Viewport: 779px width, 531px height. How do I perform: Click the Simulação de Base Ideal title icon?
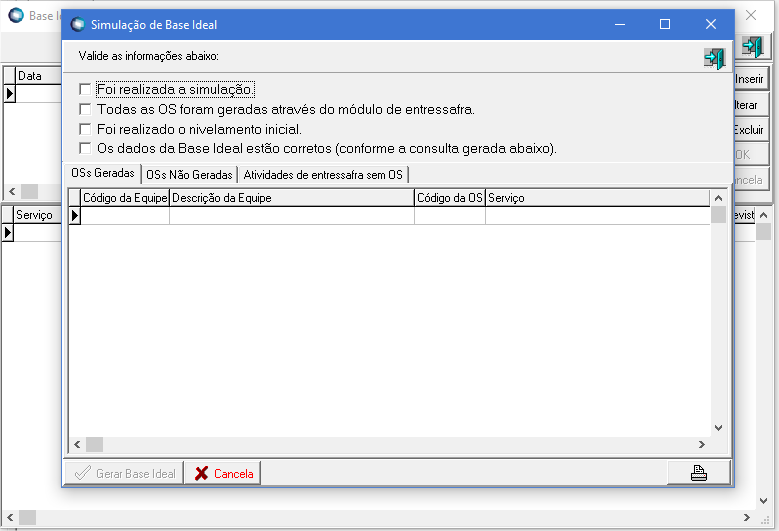click(x=77, y=24)
